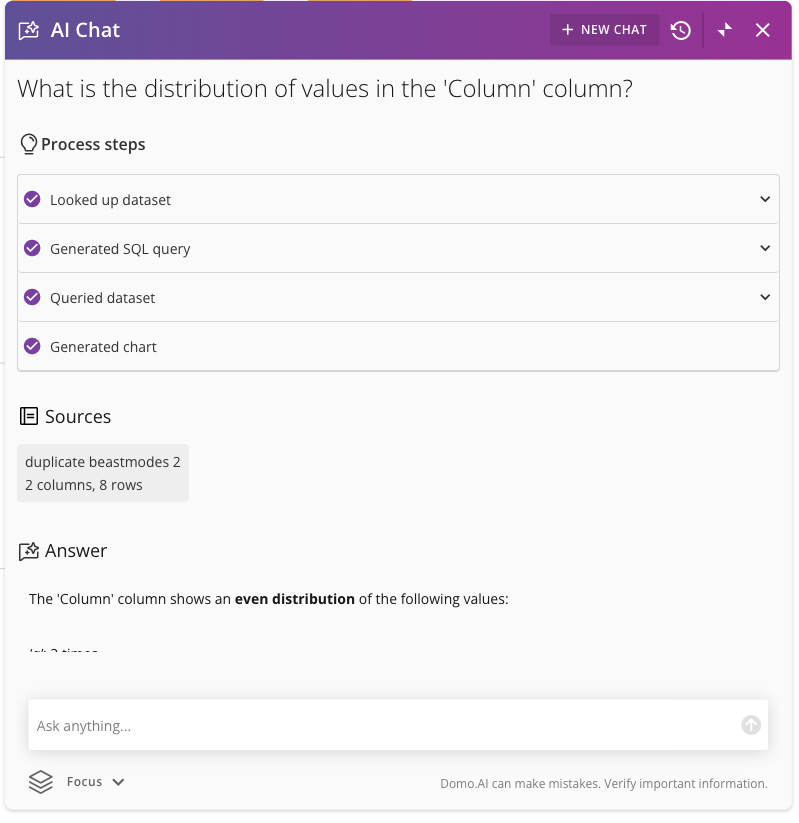This screenshot has width=799, height=823.
Task: Click the Sources list icon
Action: coord(28,416)
